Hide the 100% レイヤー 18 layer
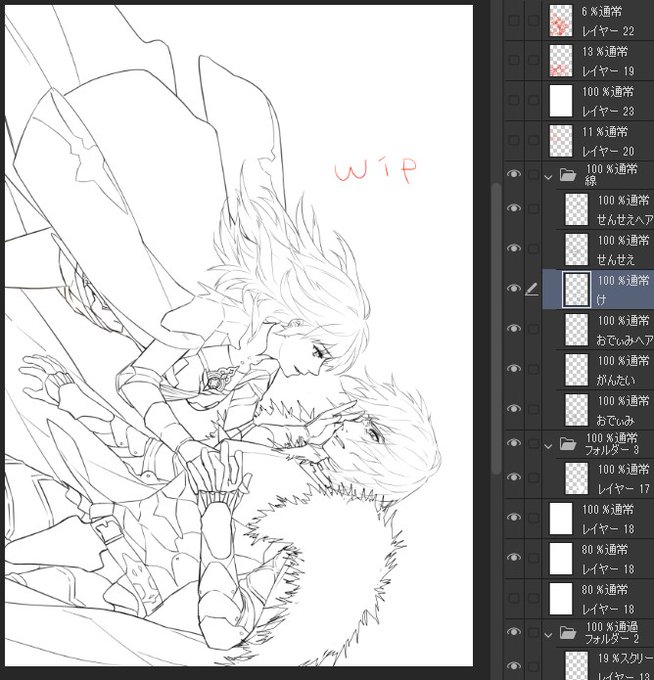Screen dimensions: 654x680 click(x=514, y=517)
